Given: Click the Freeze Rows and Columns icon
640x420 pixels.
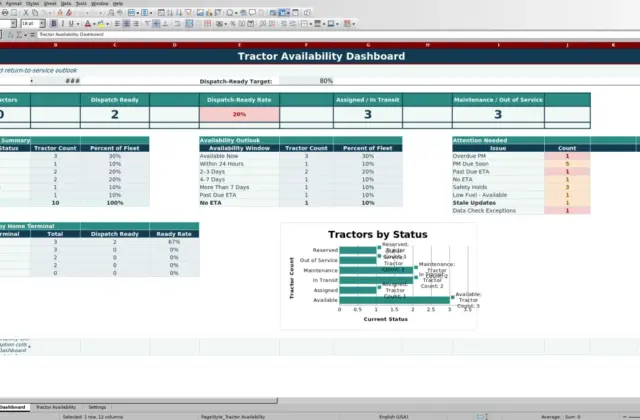Looking at the screenshot, I should click(x=282, y=13).
